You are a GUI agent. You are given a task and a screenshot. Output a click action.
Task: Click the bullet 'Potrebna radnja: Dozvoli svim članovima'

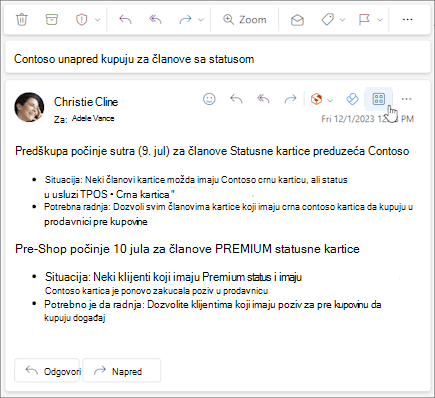coord(228,214)
